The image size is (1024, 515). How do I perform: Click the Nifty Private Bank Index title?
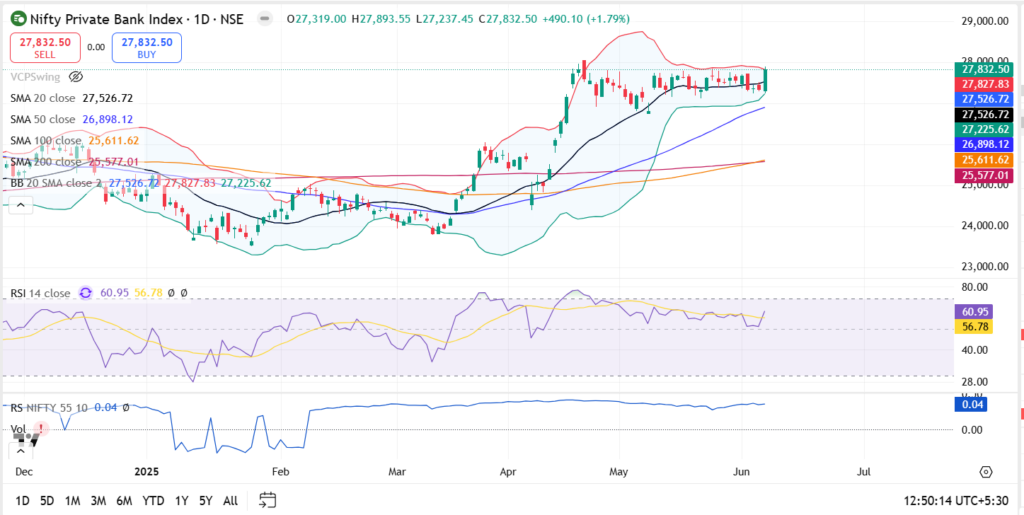[x=107, y=19]
